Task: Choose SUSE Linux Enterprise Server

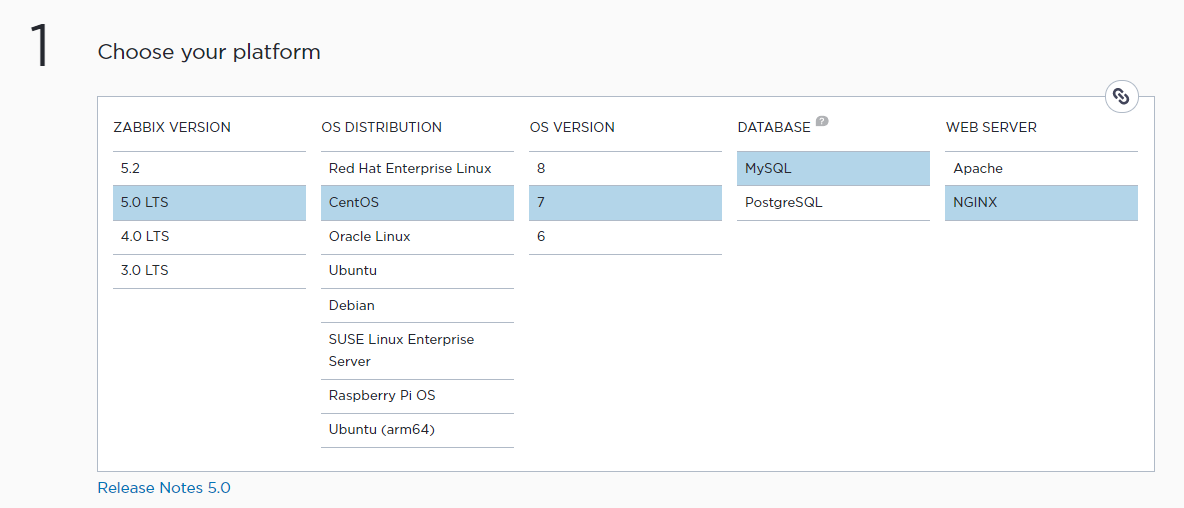Action: coord(417,351)
